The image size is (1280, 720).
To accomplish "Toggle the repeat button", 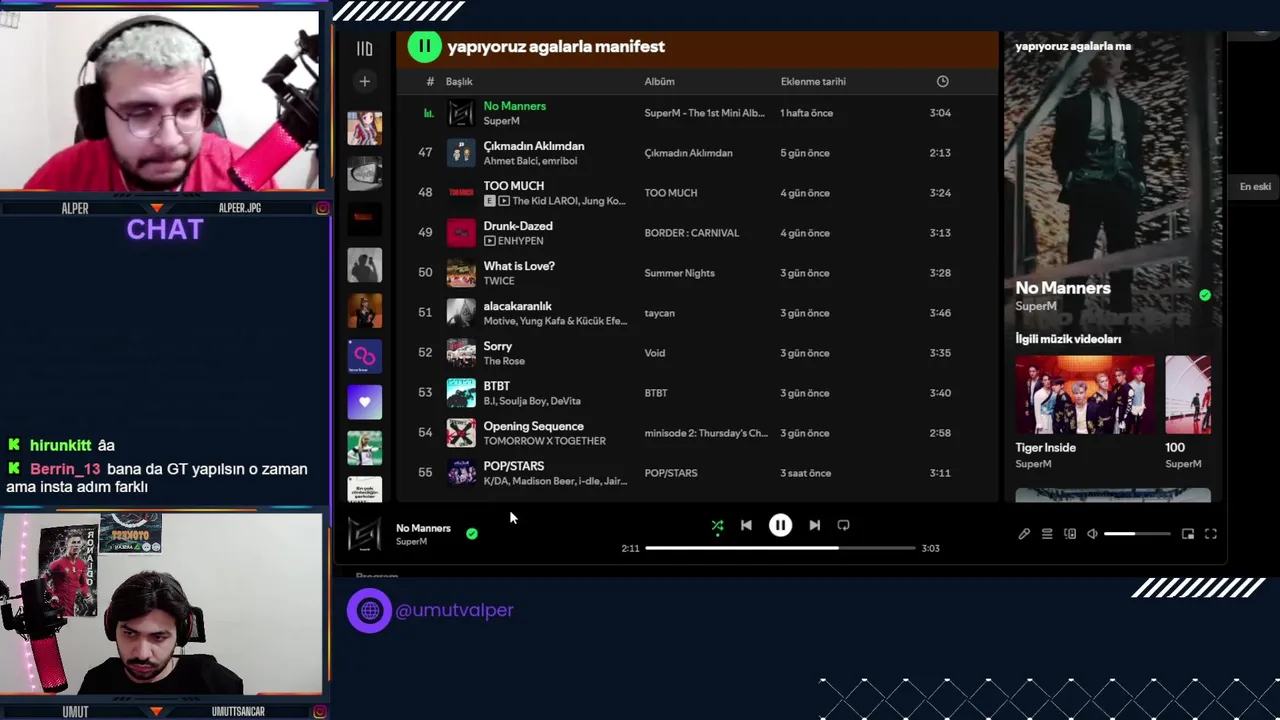I will (x=843, y=525).
